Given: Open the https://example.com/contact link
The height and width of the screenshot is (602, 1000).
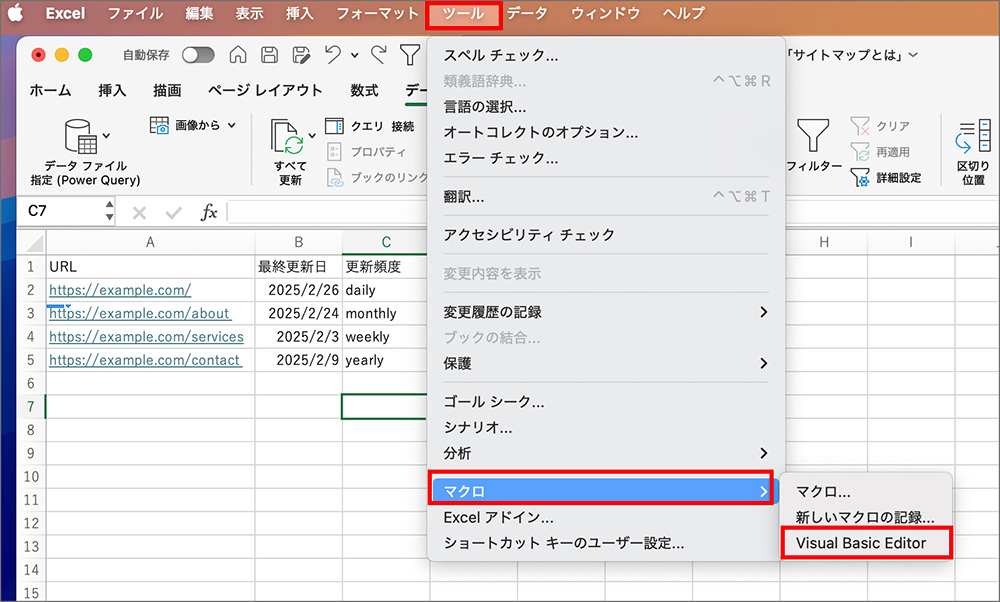Looking at the screenshot, I should (145, 360).
